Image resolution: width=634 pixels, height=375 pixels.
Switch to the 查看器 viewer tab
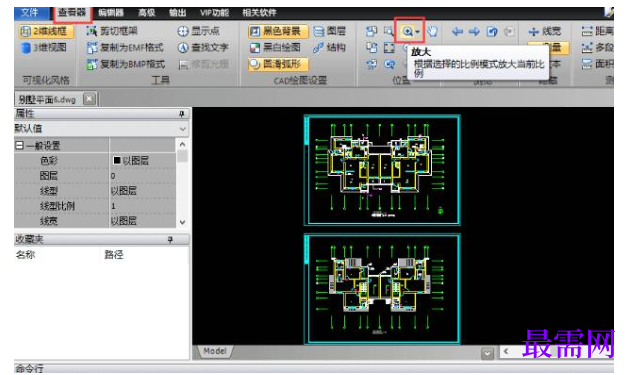pyautogui.click(x=72, y=13)
